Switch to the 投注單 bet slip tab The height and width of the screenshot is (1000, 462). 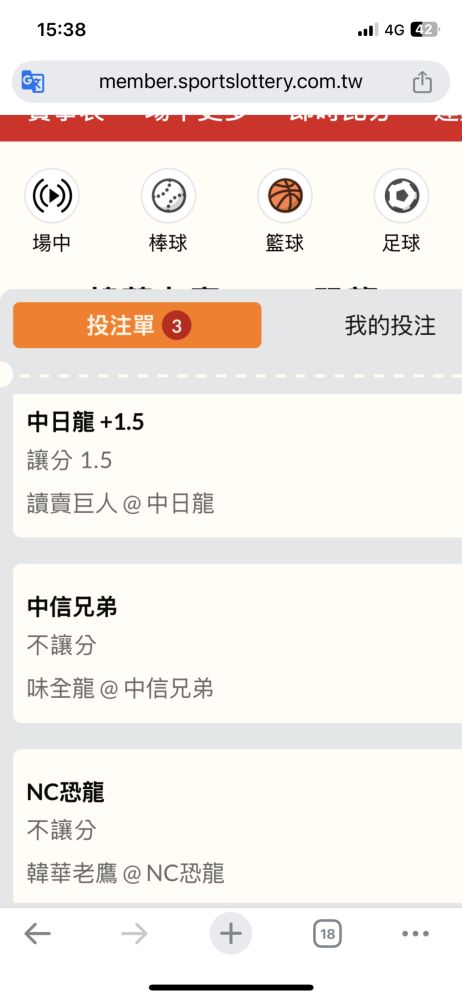tap(137, 325)
